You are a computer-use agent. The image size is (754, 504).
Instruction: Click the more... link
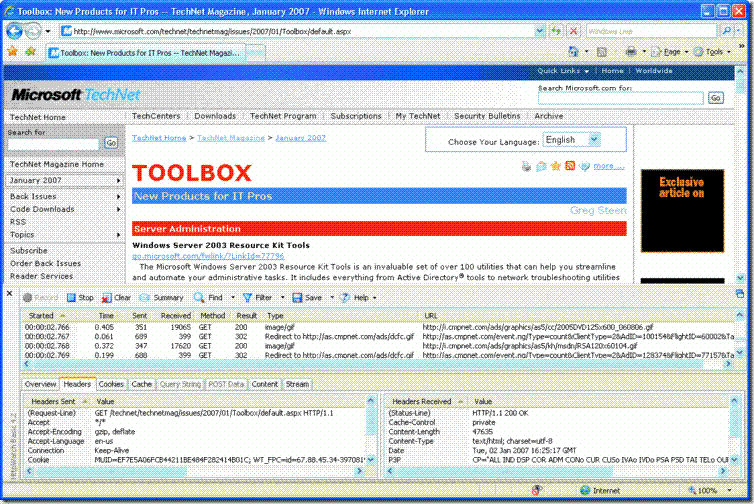tap(609, 166)
